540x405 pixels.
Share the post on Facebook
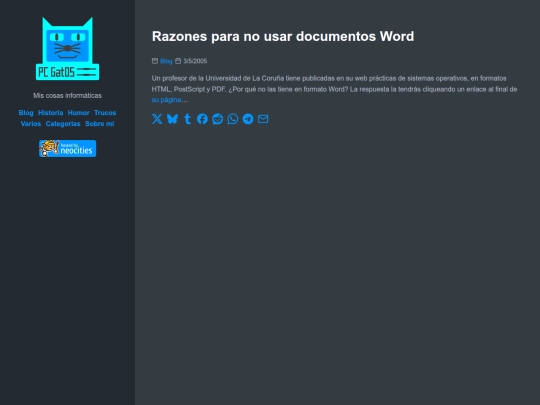[x=202, y=119]
